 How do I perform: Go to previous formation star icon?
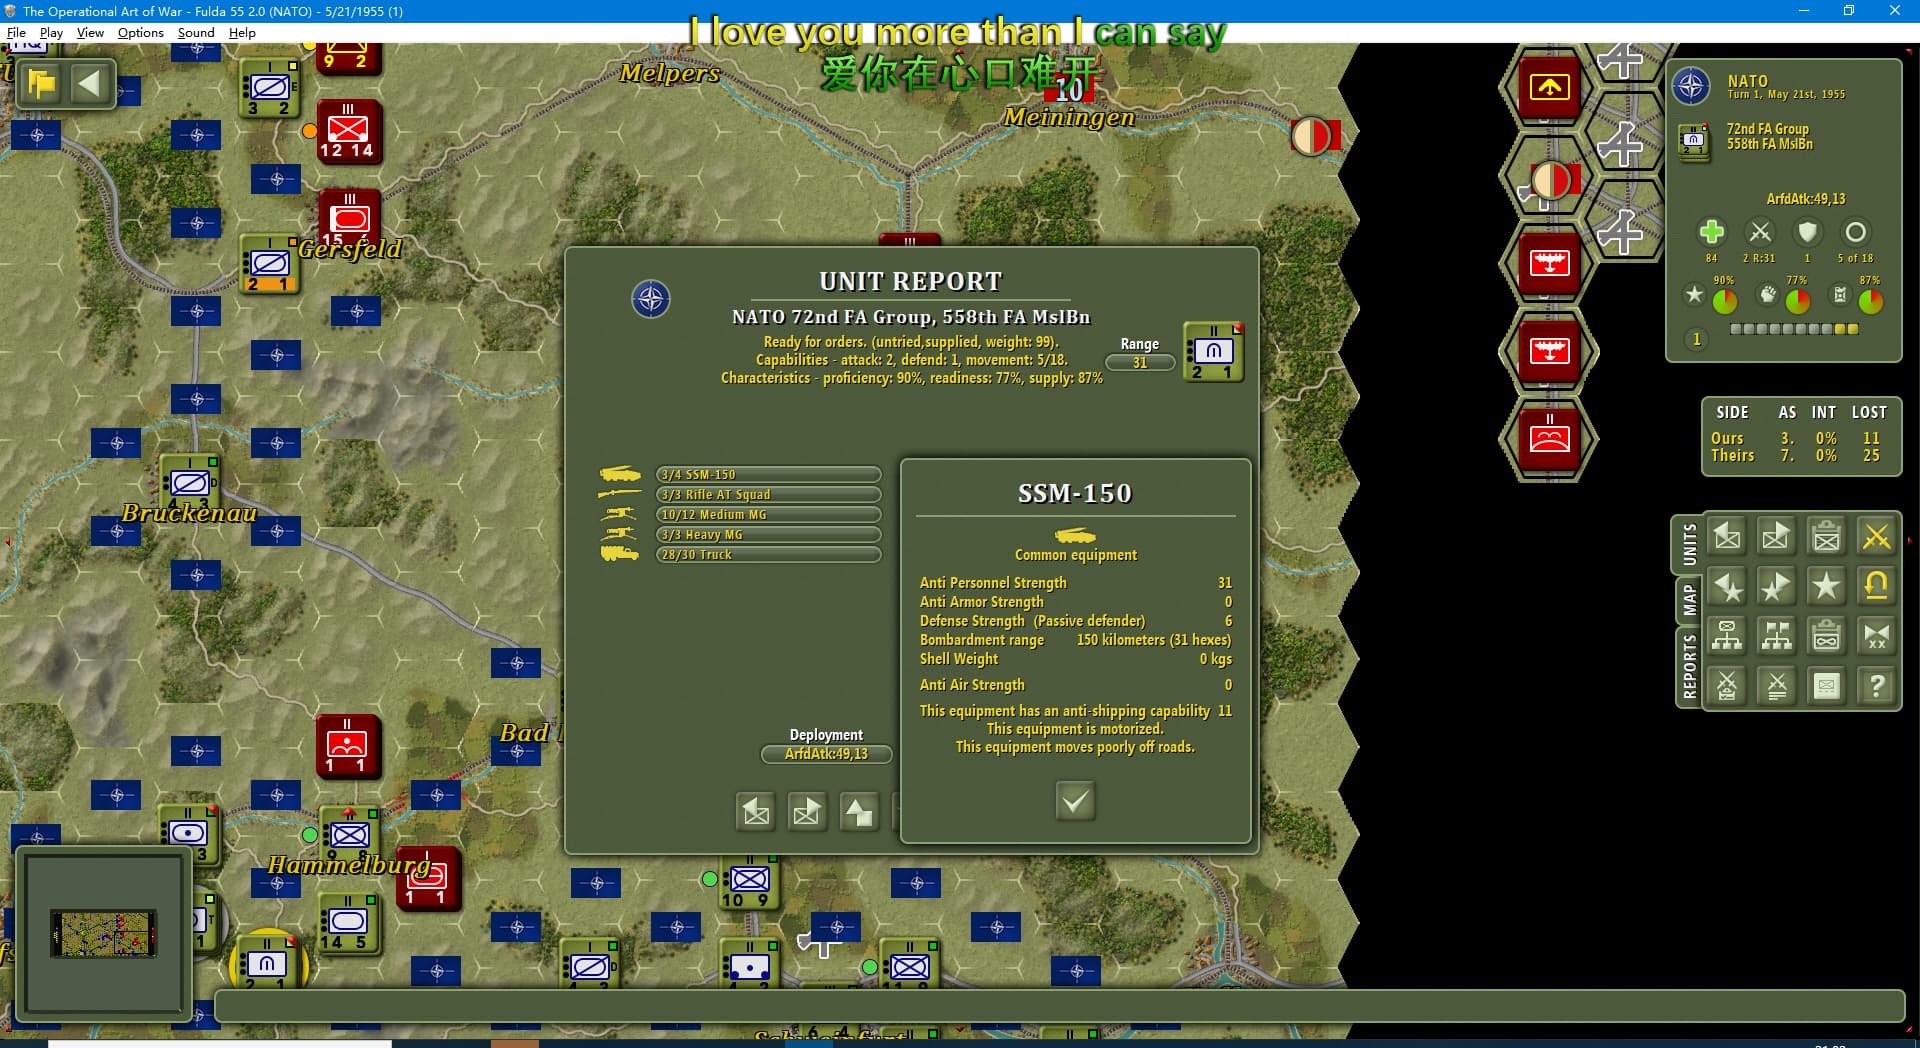coord(1727,587)
